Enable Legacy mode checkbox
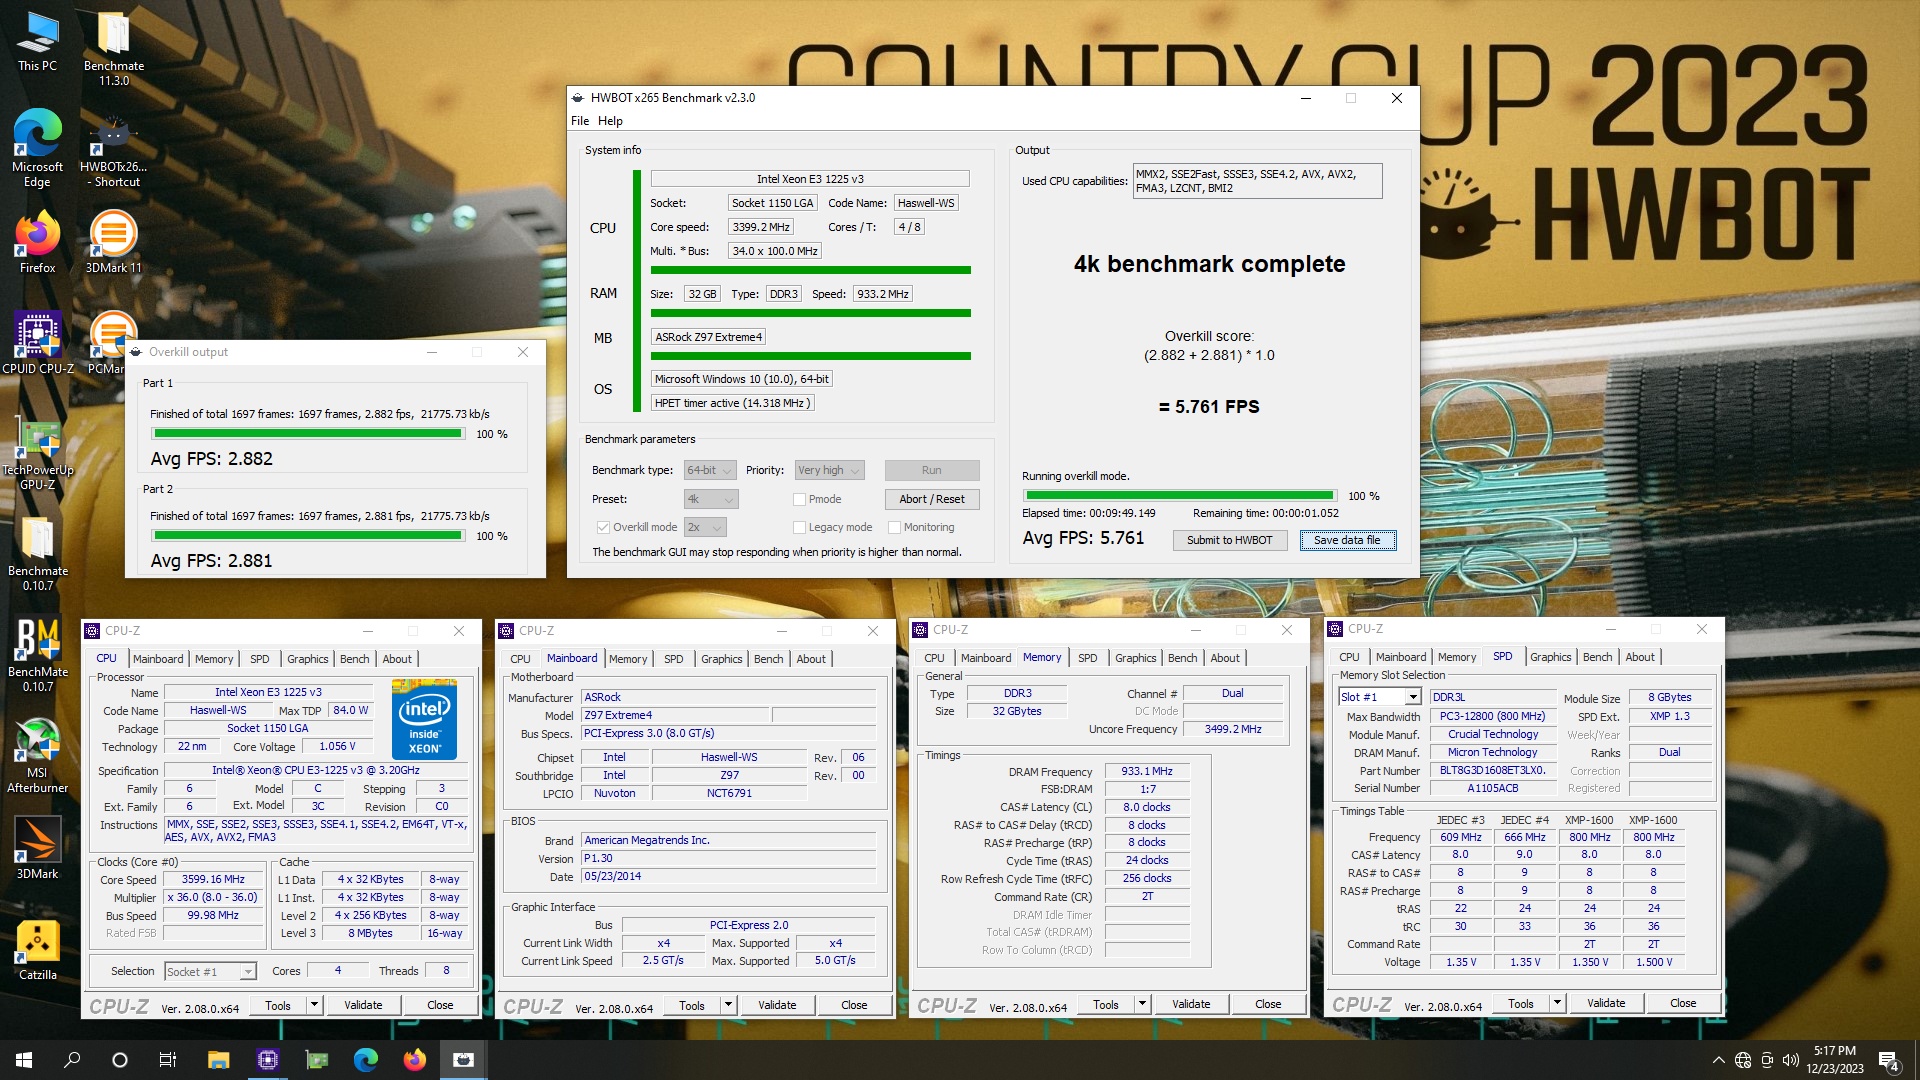Viewport: 1920px width, 1080px height. (799, 527)
